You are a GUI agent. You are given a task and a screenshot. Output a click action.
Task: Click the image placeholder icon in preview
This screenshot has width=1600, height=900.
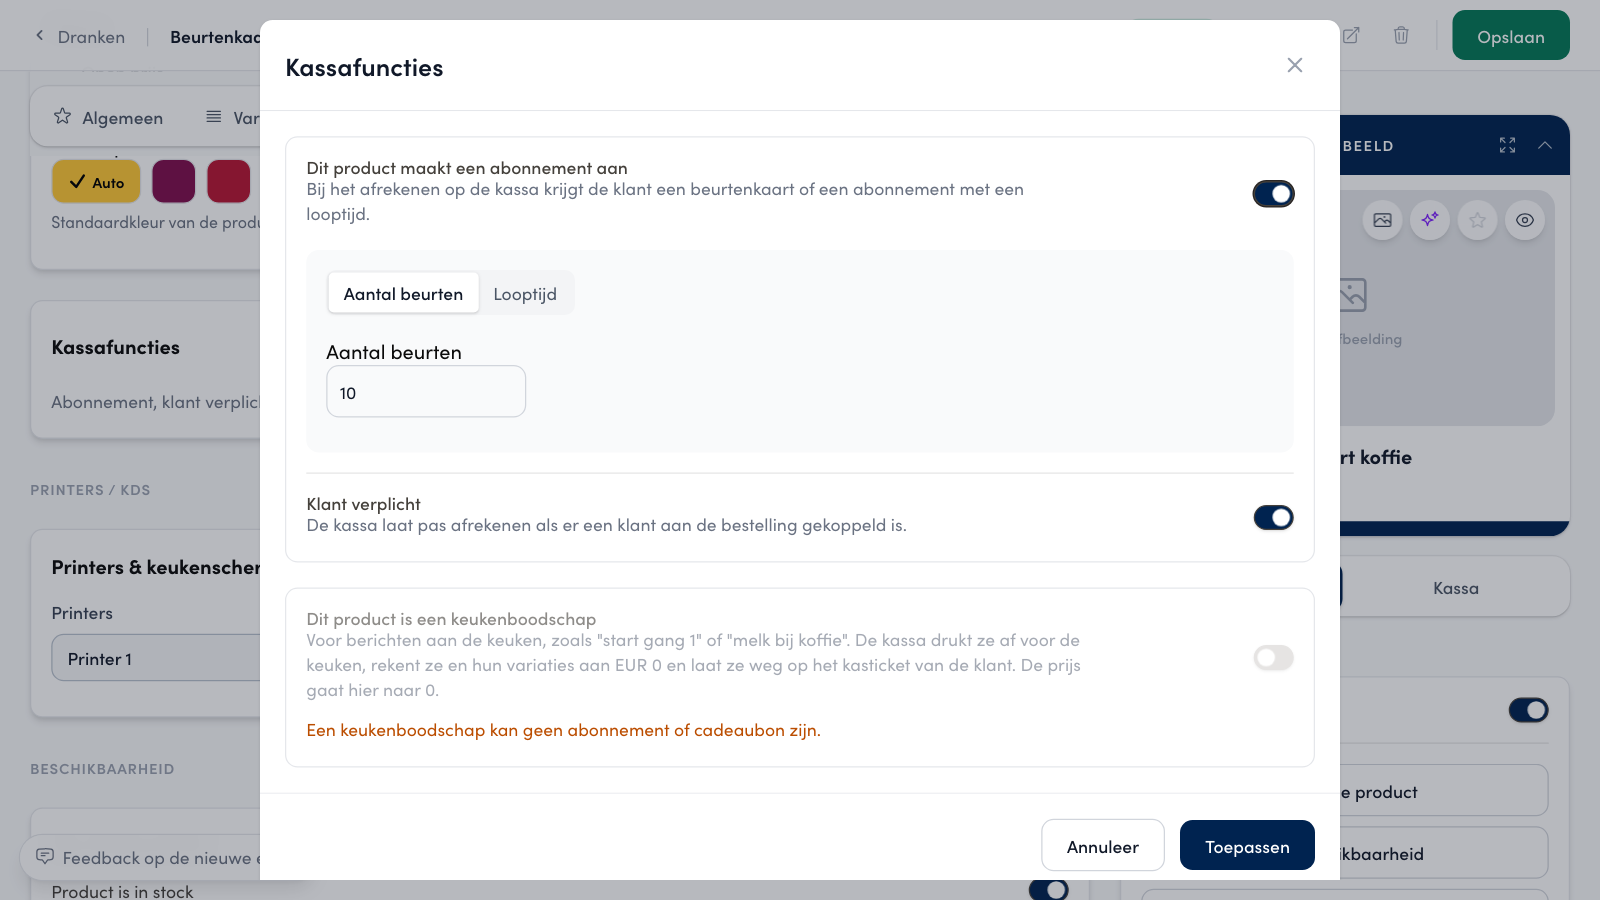click(x=1352, y=294)
